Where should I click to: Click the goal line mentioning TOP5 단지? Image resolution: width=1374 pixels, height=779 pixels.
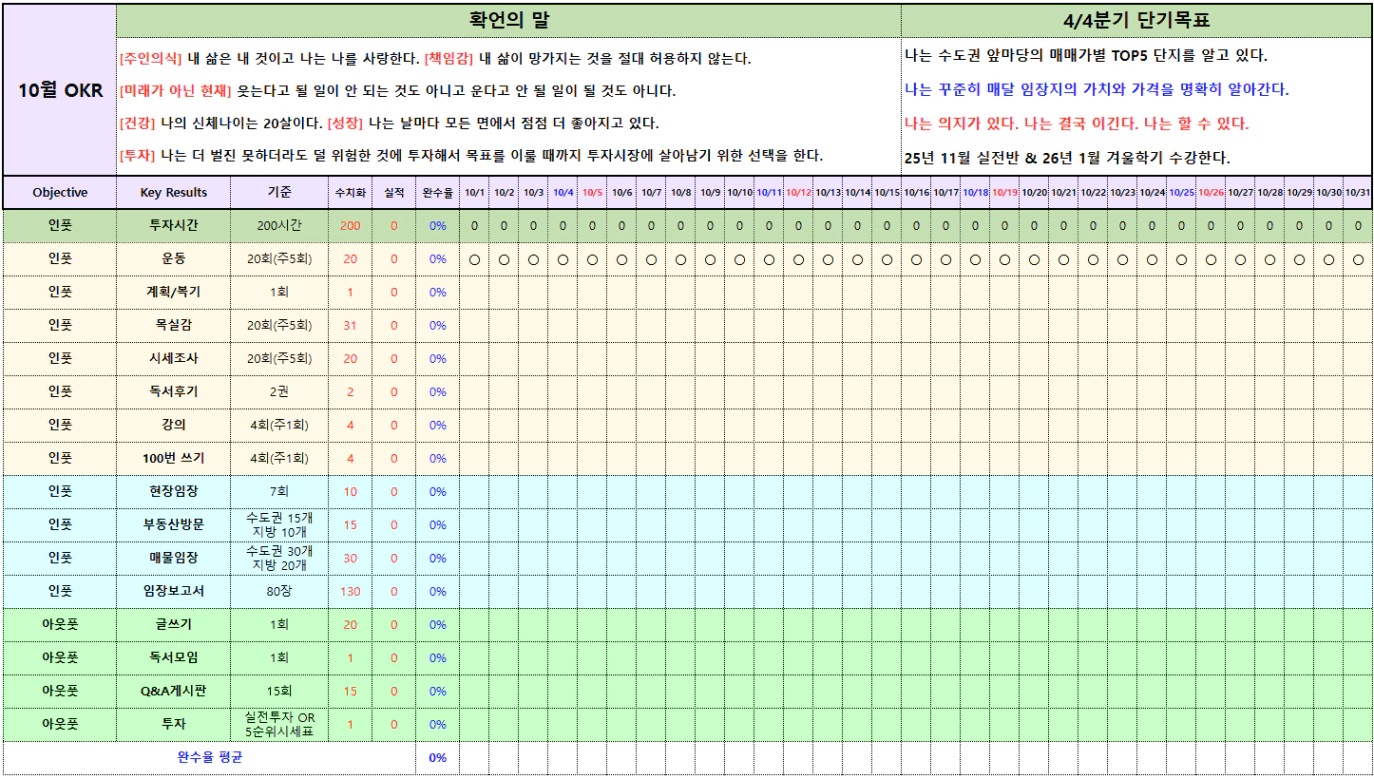click(x=1085, y=56)
